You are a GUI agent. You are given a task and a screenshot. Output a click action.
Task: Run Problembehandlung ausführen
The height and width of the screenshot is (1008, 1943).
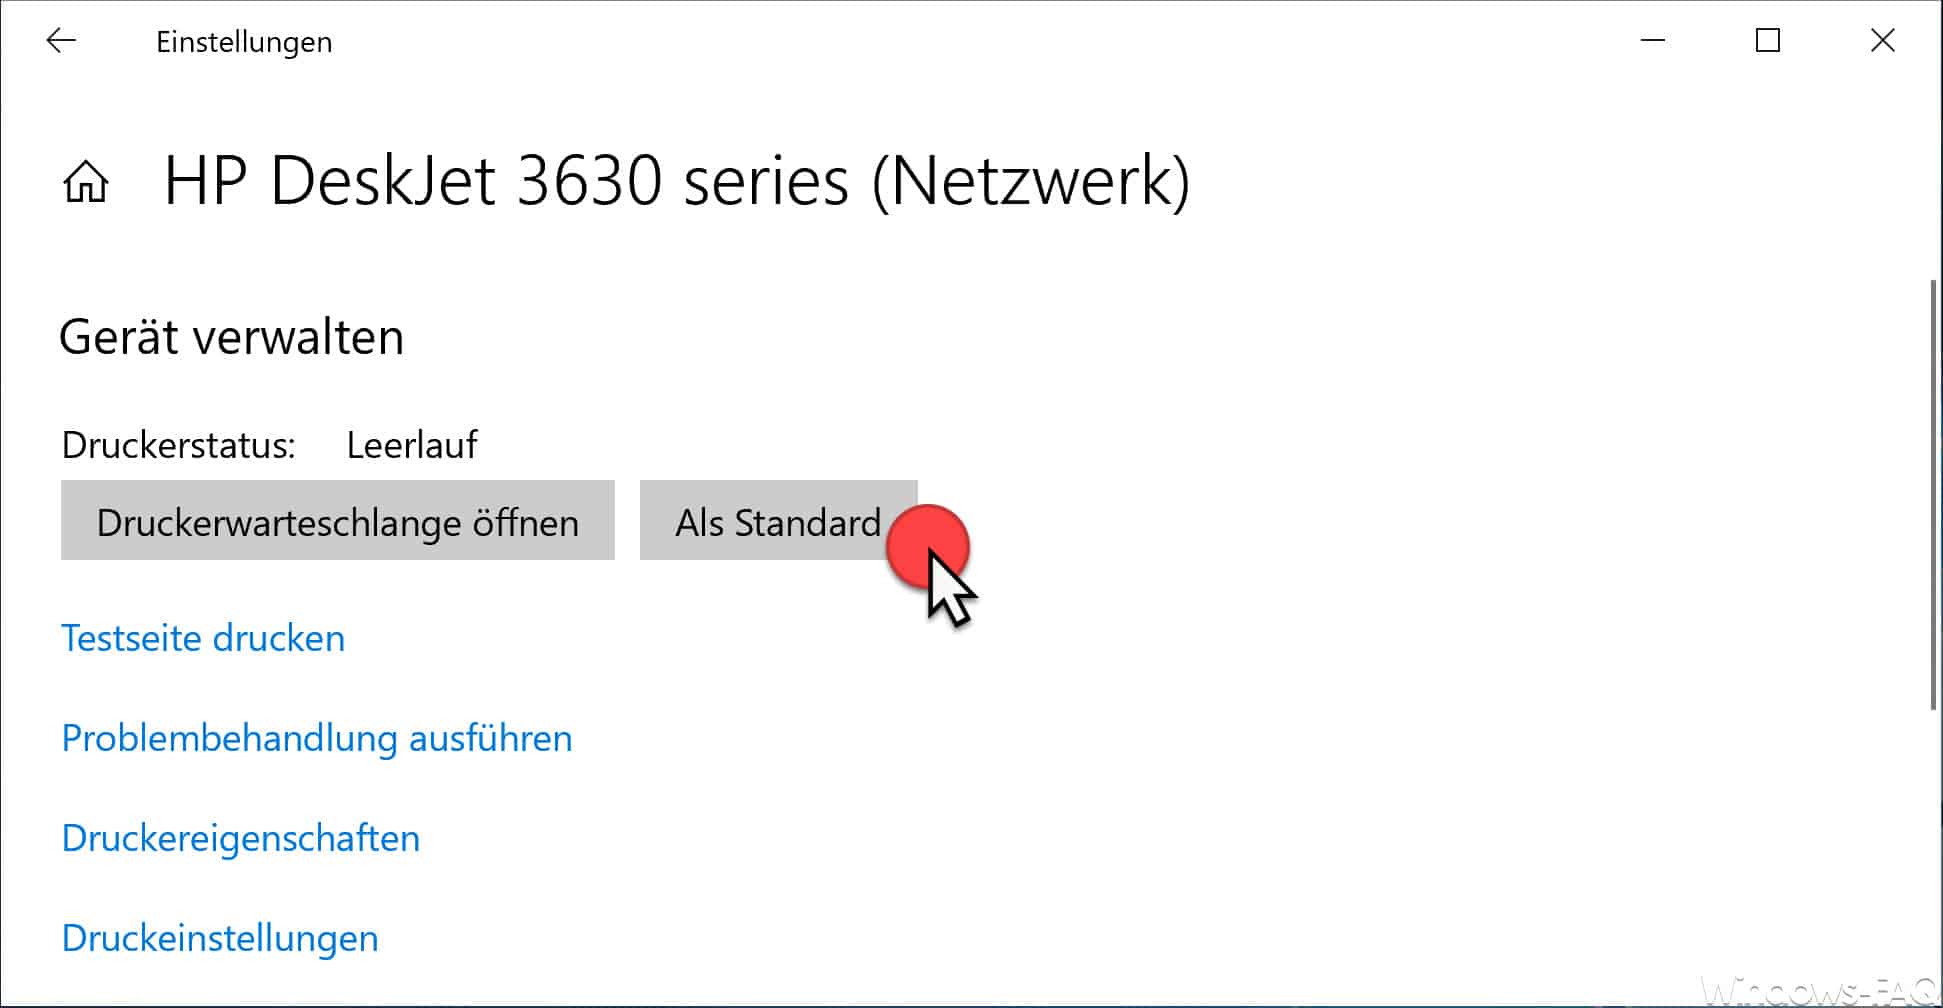(316, 738)
